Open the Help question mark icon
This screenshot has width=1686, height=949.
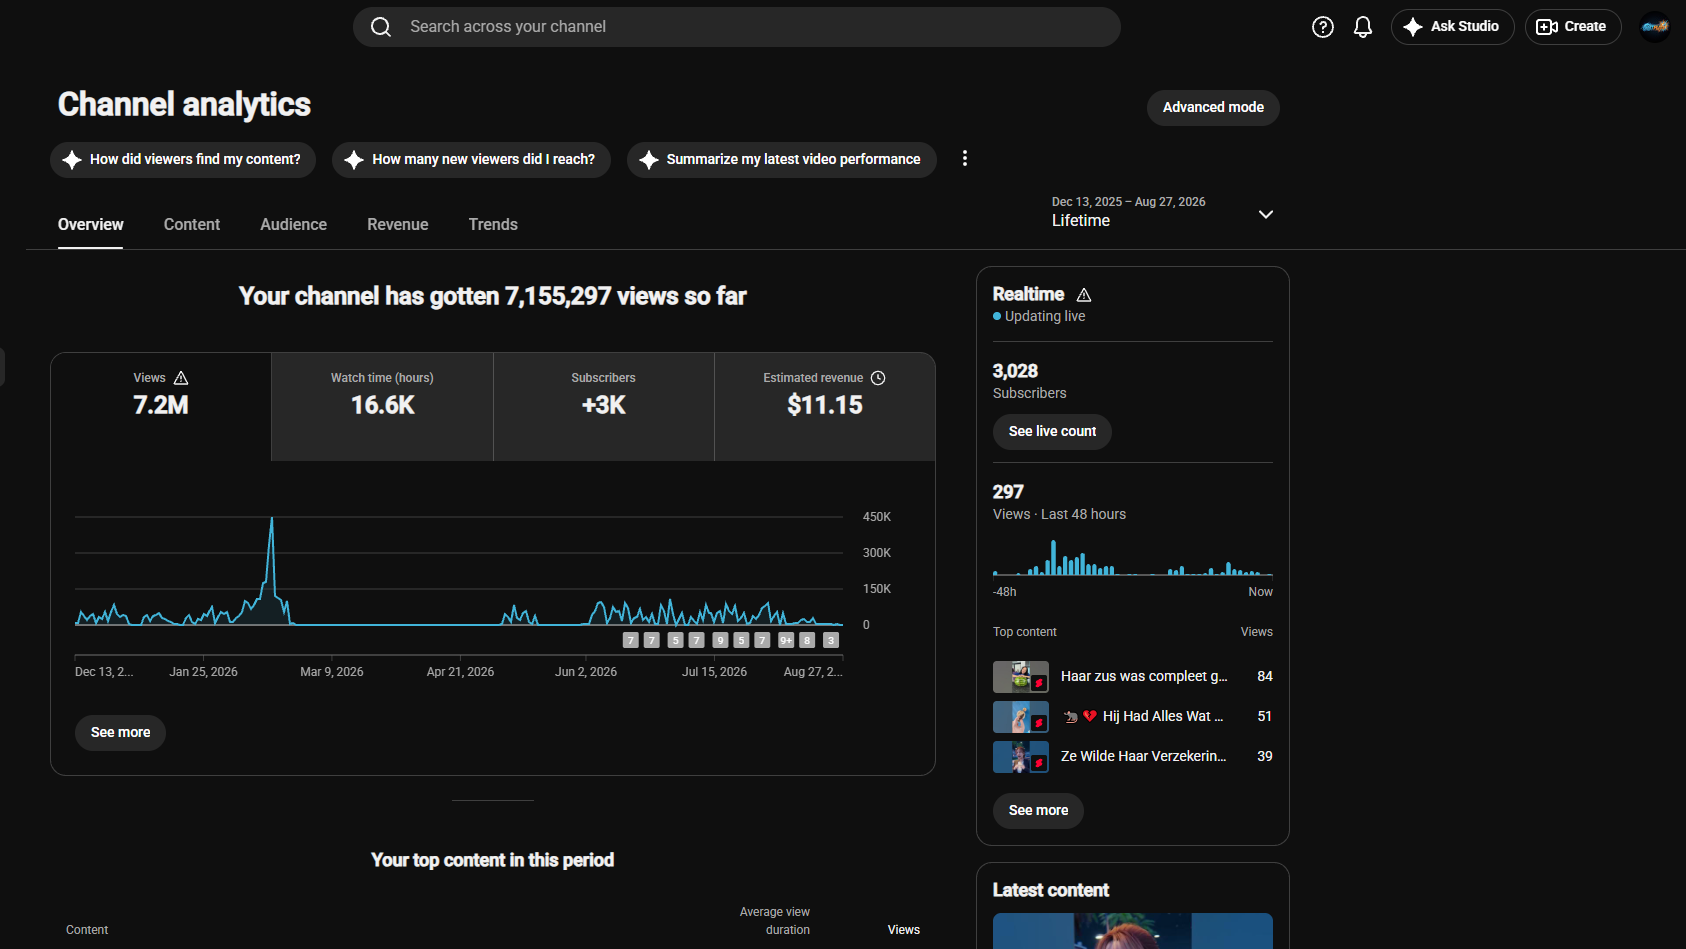point(1323,27)
